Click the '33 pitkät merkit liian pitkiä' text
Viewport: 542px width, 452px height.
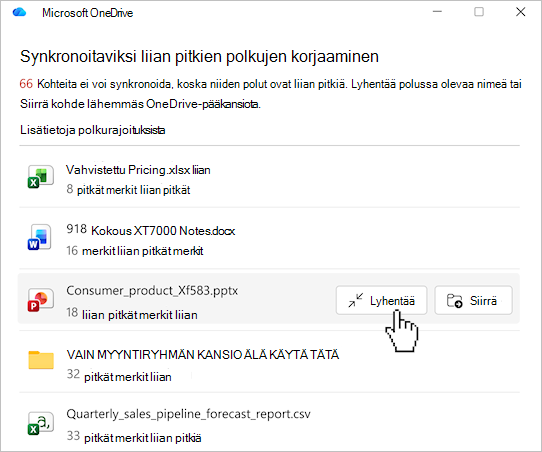click(134, 437)
